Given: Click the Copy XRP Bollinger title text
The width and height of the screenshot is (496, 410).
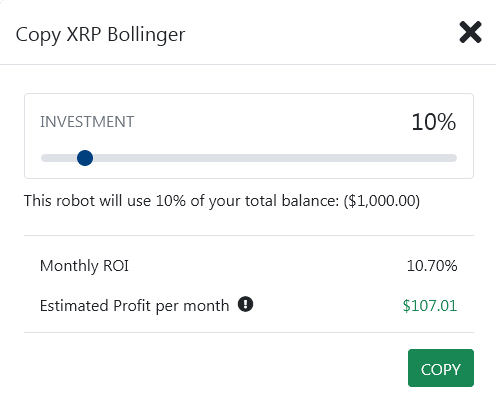Looking at the screenshot, I should pos(100,35).
